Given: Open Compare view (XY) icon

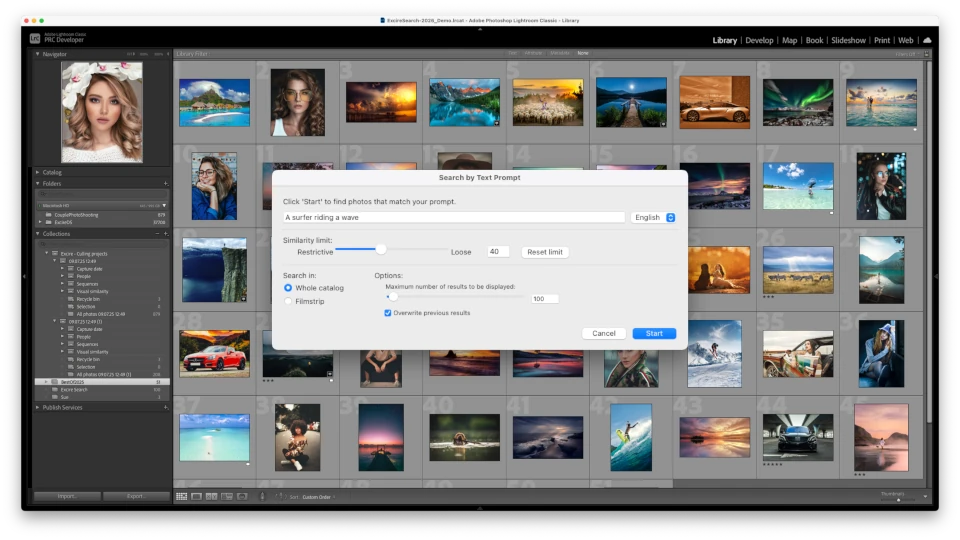Looking at the screenshot, I should (x=211, y=496).
